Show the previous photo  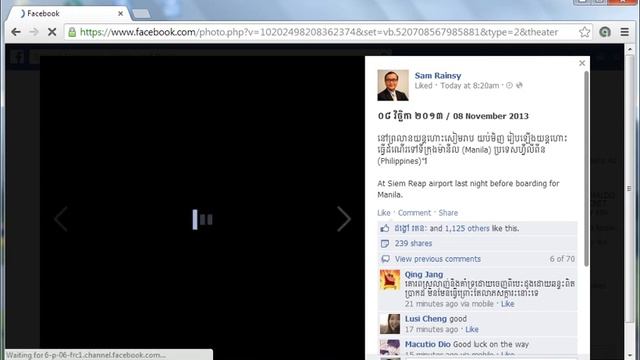click(61, 219)
